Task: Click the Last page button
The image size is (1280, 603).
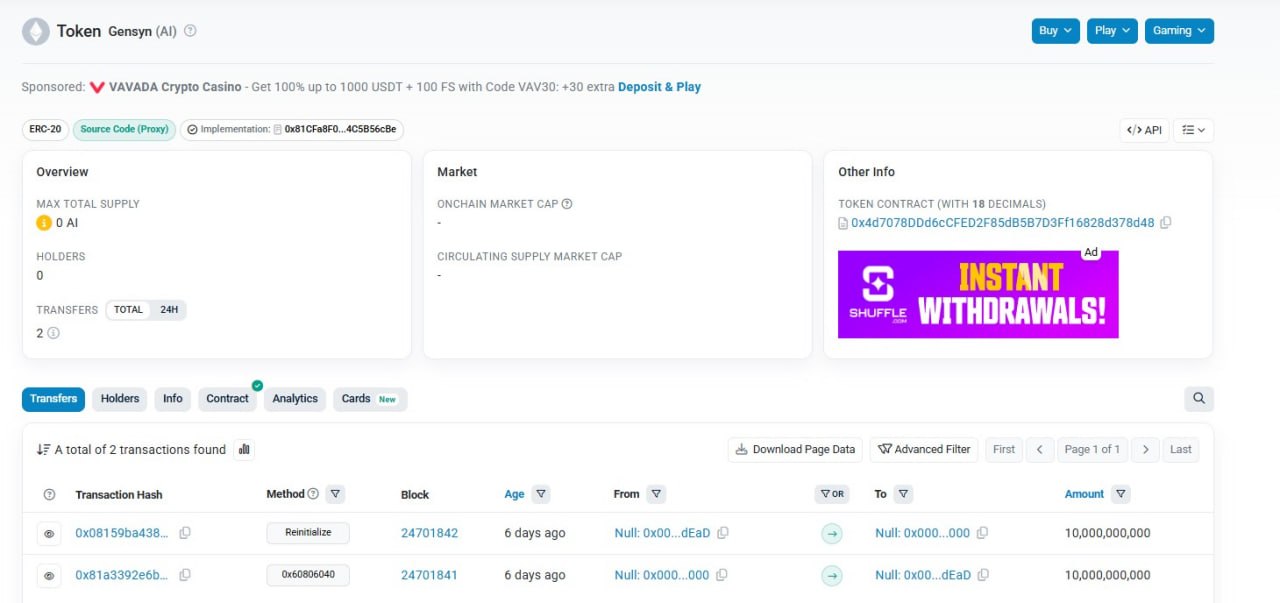Action: pyautogui.click(x=1181, y=450)
